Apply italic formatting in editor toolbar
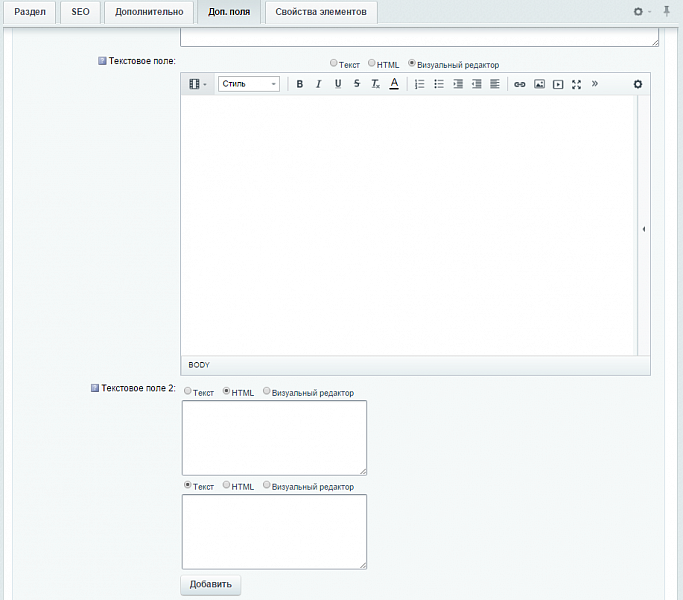 click(318, 85)
